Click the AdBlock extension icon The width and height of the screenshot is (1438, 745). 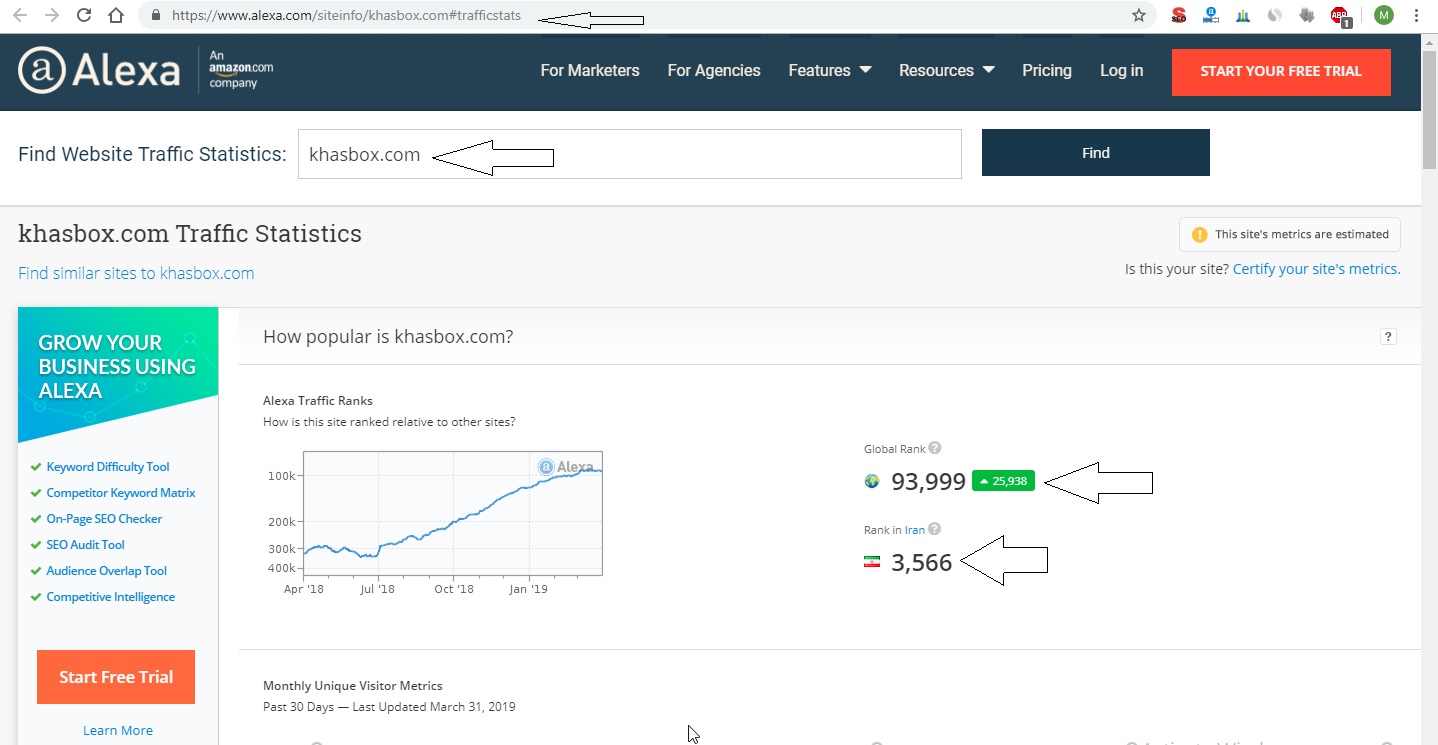[x=1339, y=15]
